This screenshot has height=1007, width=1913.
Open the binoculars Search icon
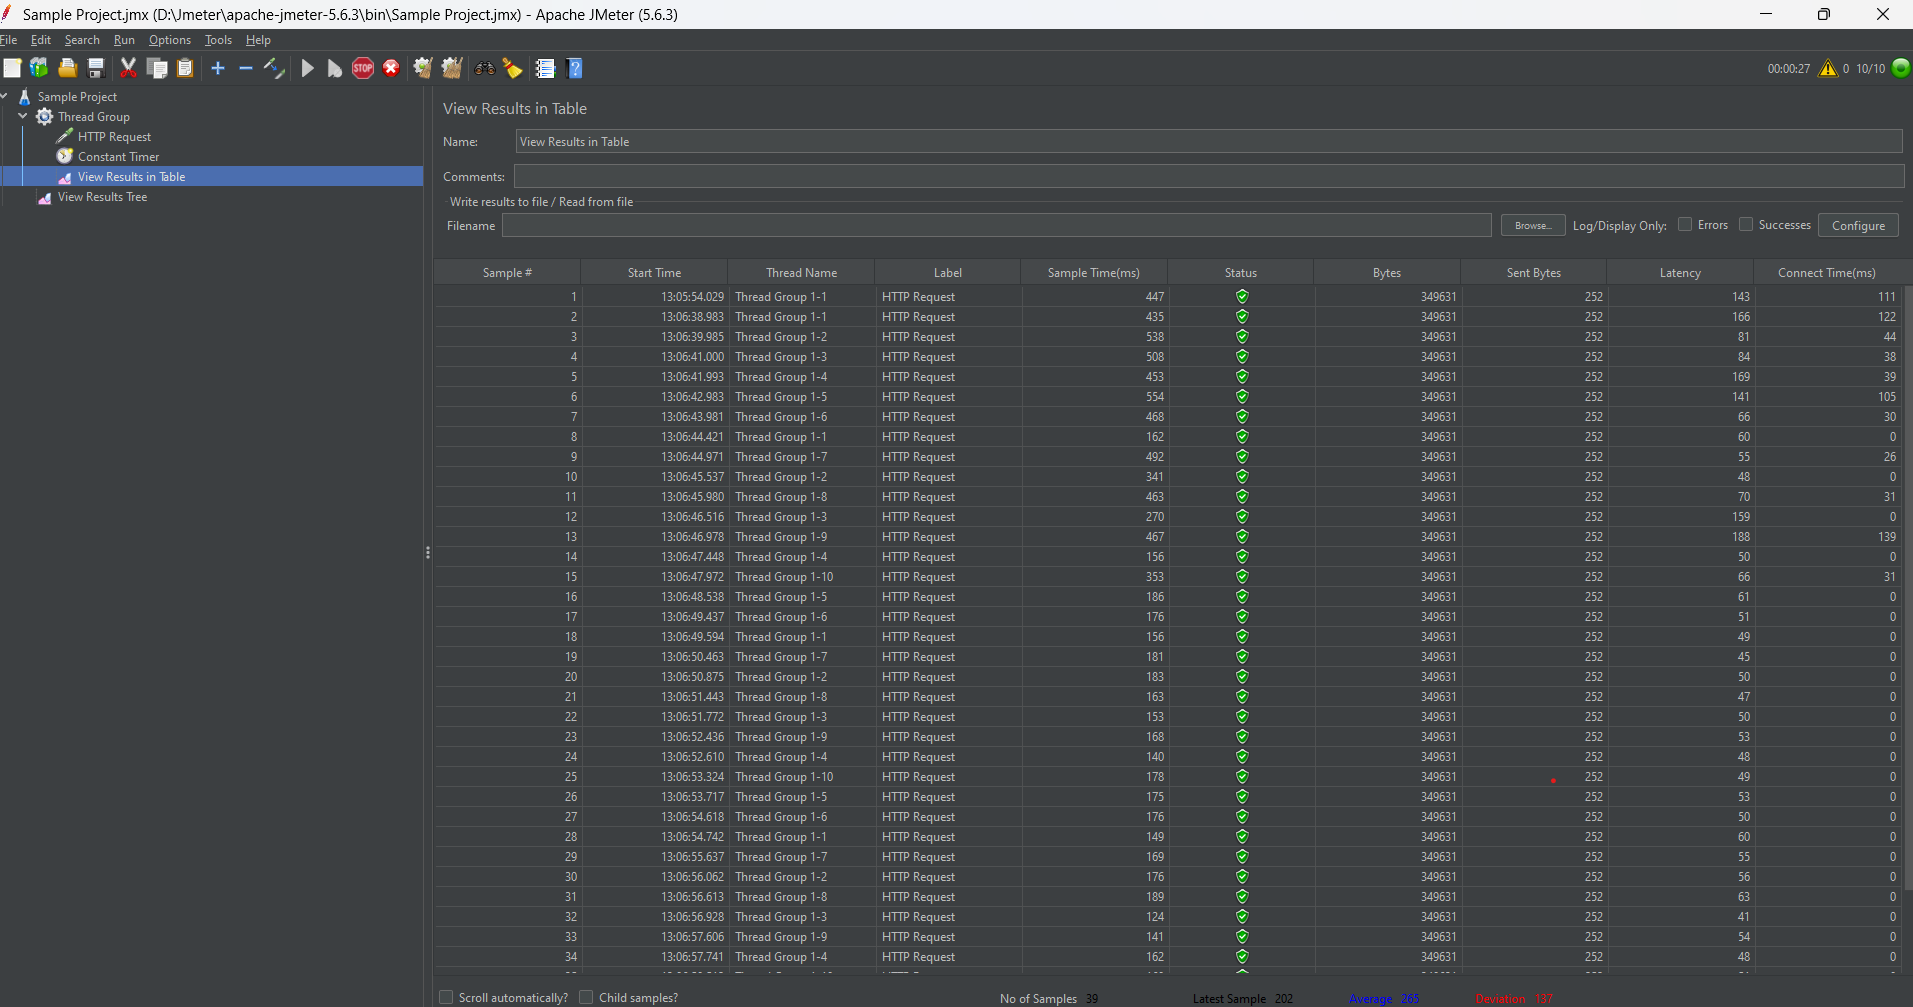(485, 68)
